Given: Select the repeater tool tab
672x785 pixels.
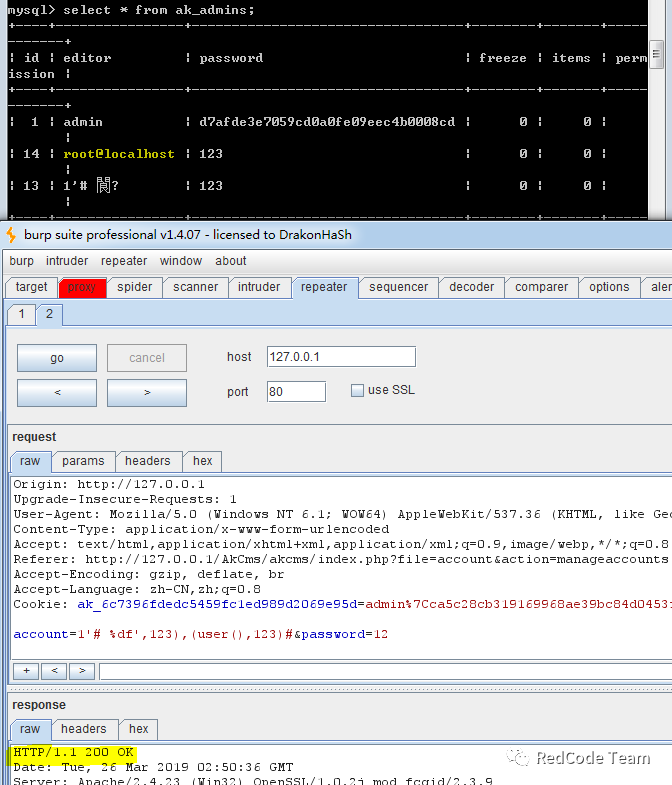Looking at the screenshot, I should click(x=324, y=287).
